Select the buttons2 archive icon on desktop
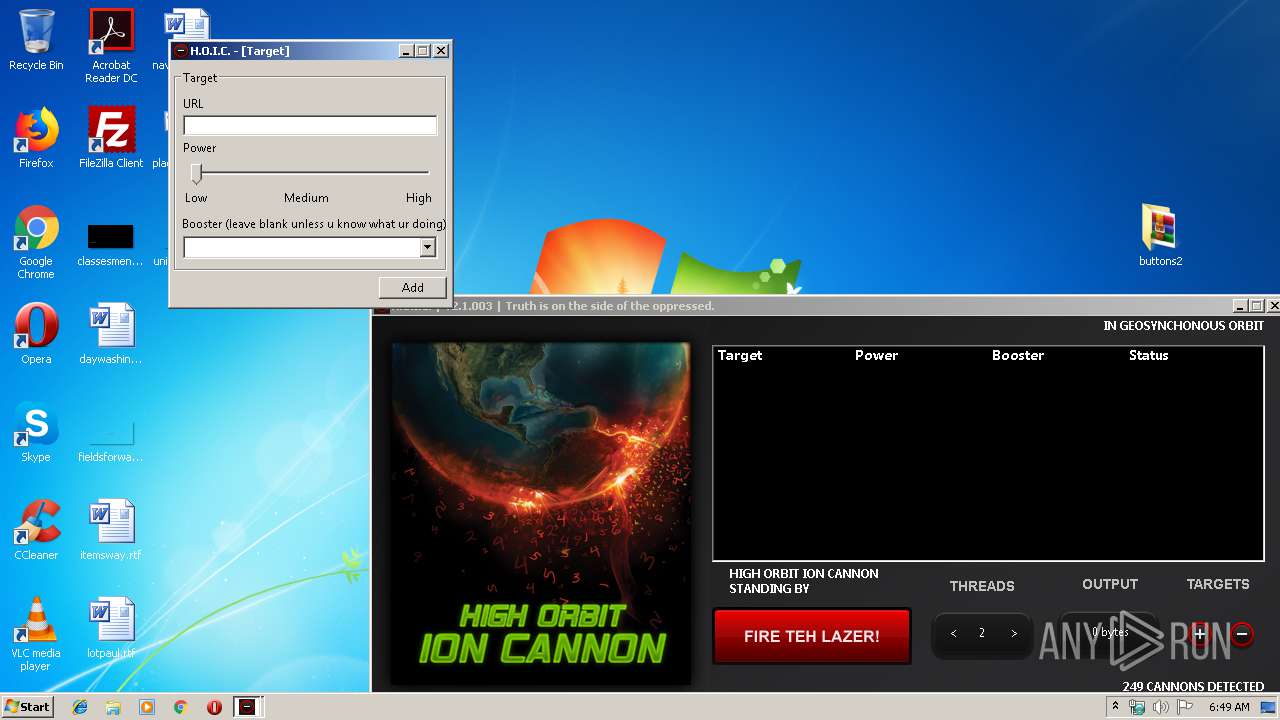This screenshot has height=720, width=1280. 1160,235
